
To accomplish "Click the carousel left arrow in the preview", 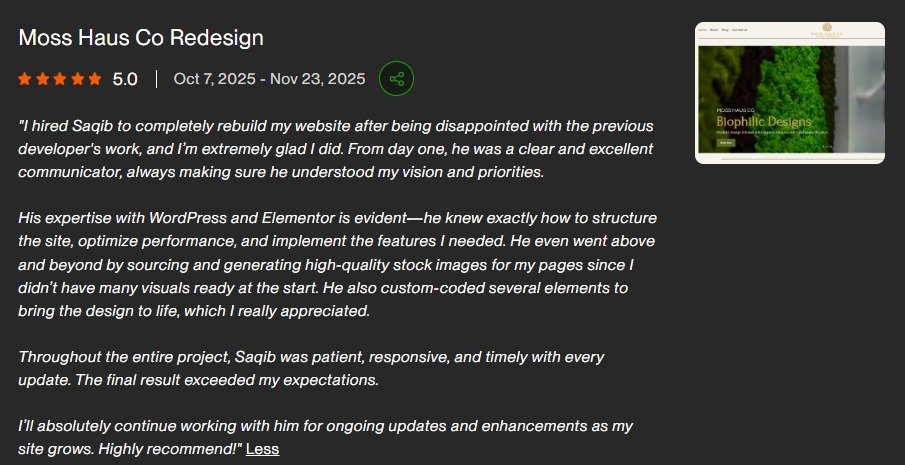I will click(703, 100).
